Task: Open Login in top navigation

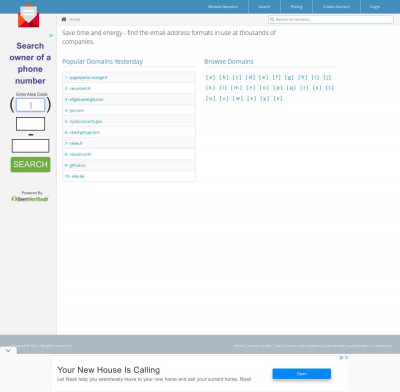Action: 375,7
